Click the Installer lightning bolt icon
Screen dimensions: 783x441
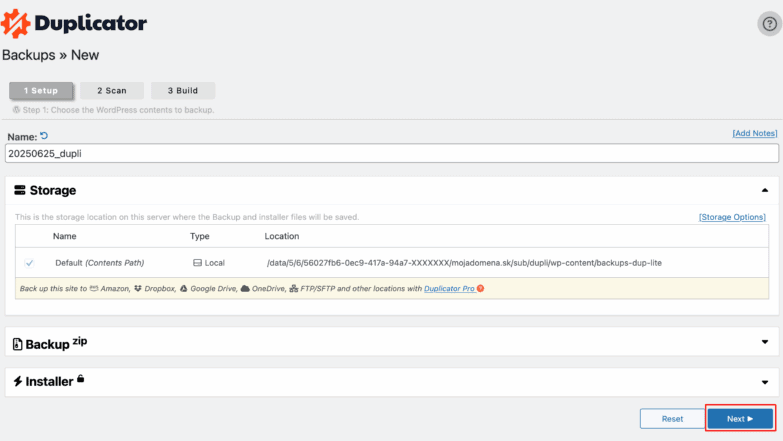coord(18,382)
